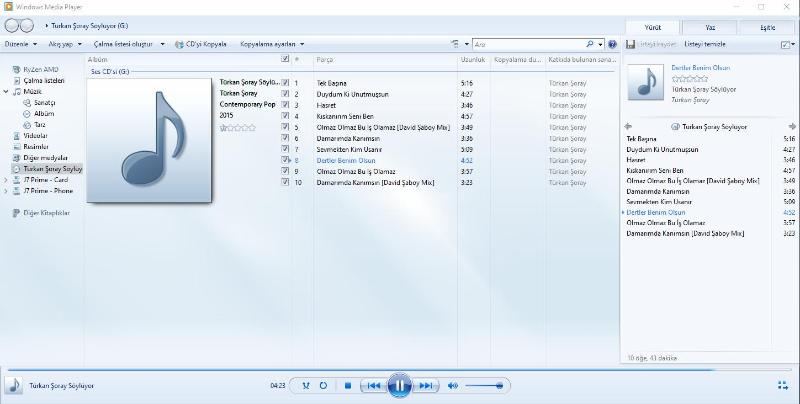Viewport: 800px width, 404px height.
Task: Open Kopyalama ayarları dropdown
Action: 272,44
